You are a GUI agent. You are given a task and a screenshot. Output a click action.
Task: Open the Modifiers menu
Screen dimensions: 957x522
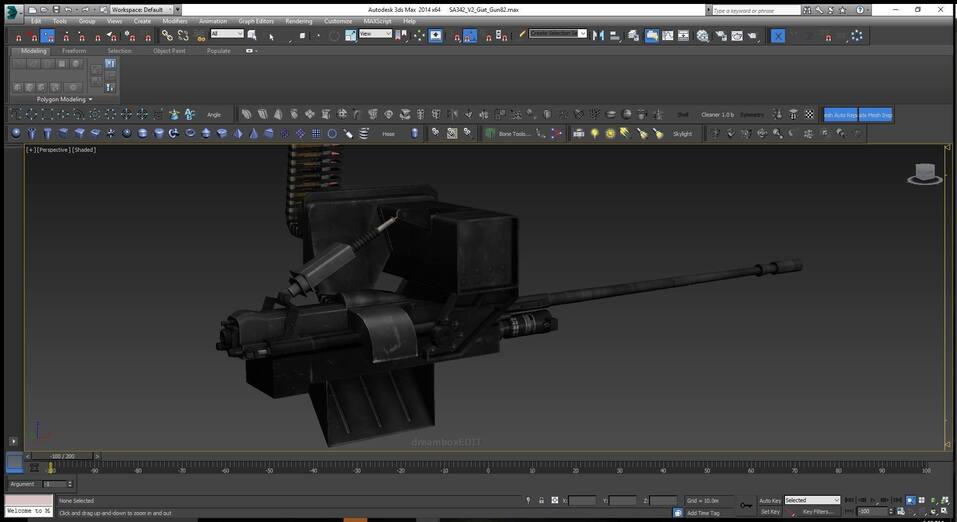pos(174,21)
